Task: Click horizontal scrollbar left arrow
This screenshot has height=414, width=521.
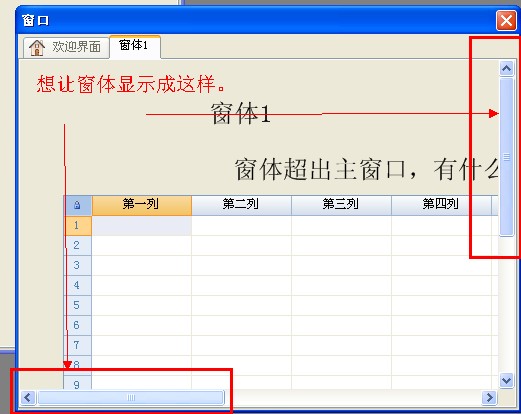Action: point(28,397)
